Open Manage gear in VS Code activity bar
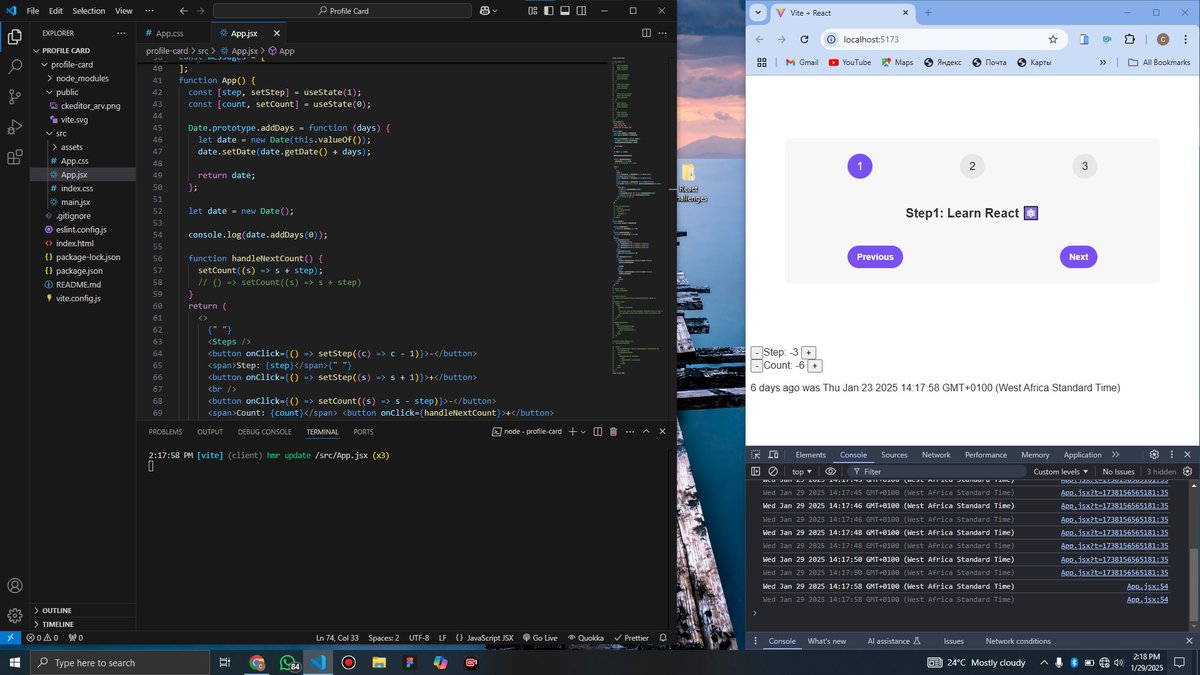Viewport: 1200px width, 675px height. point(15,615)
